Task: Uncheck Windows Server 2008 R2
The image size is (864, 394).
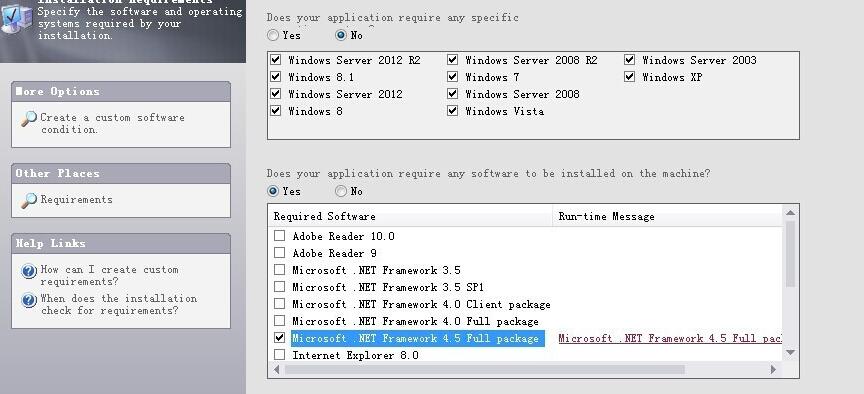Action: 452,60
